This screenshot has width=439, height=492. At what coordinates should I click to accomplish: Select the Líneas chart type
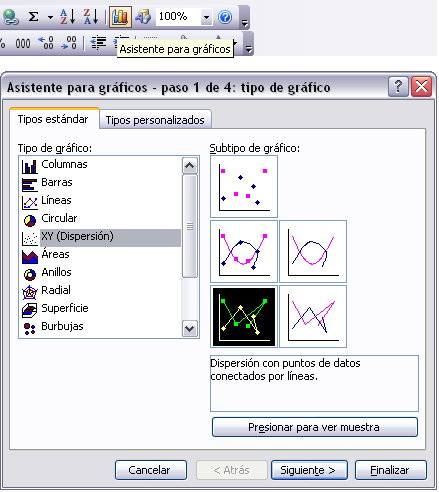100,200
